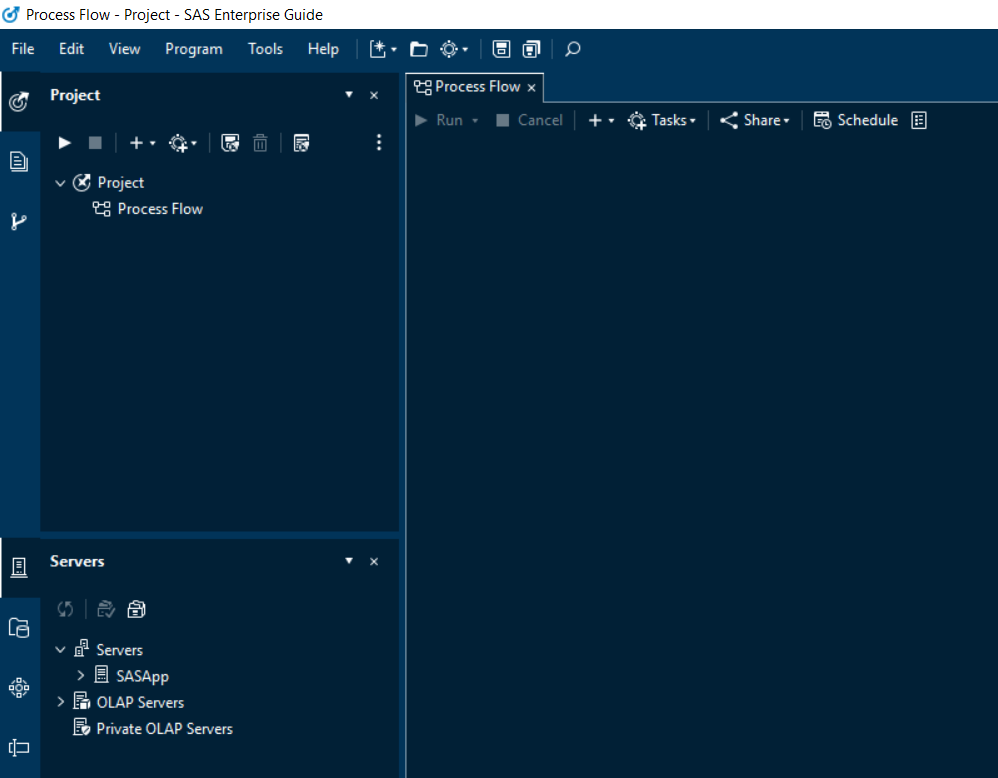Click the Delete trash icon in Project panel
Viewport: 998px width, 778px height.
click(260, 142)
